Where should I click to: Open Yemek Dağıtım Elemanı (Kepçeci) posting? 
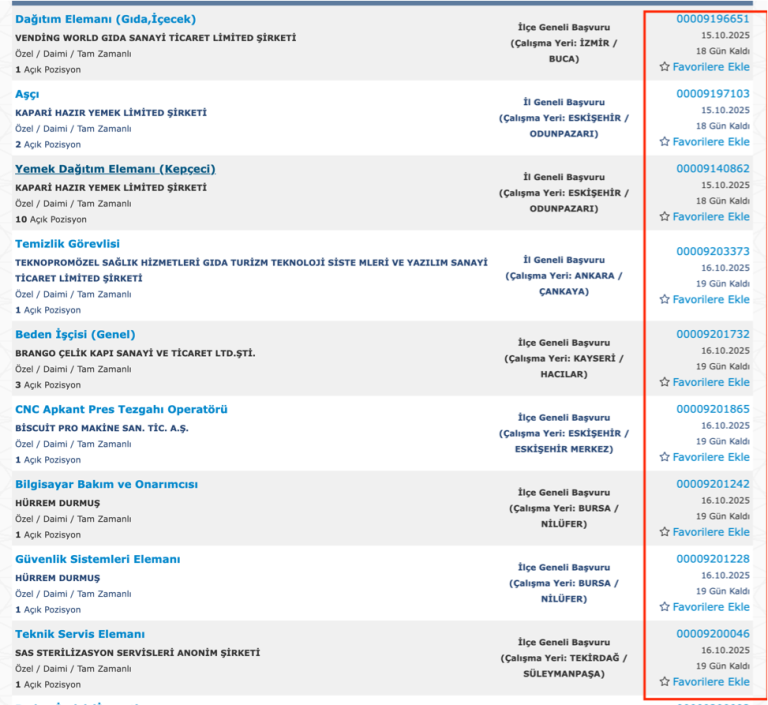115,169
